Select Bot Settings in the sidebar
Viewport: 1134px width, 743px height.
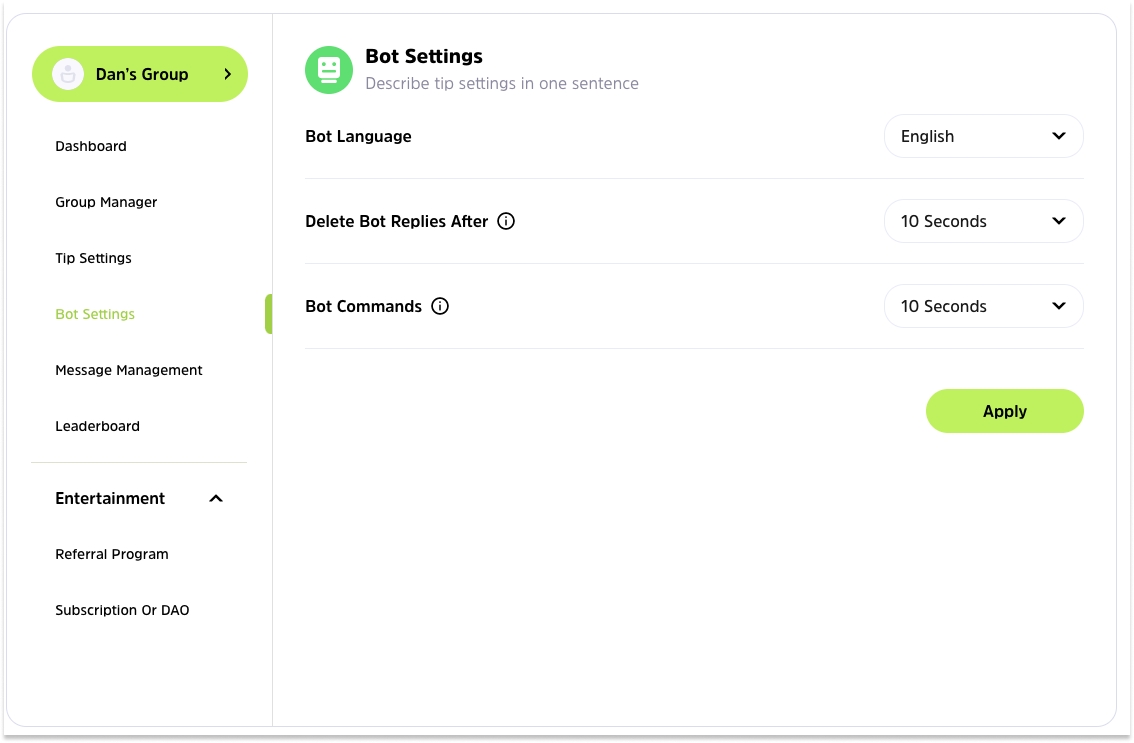point(95,314)
